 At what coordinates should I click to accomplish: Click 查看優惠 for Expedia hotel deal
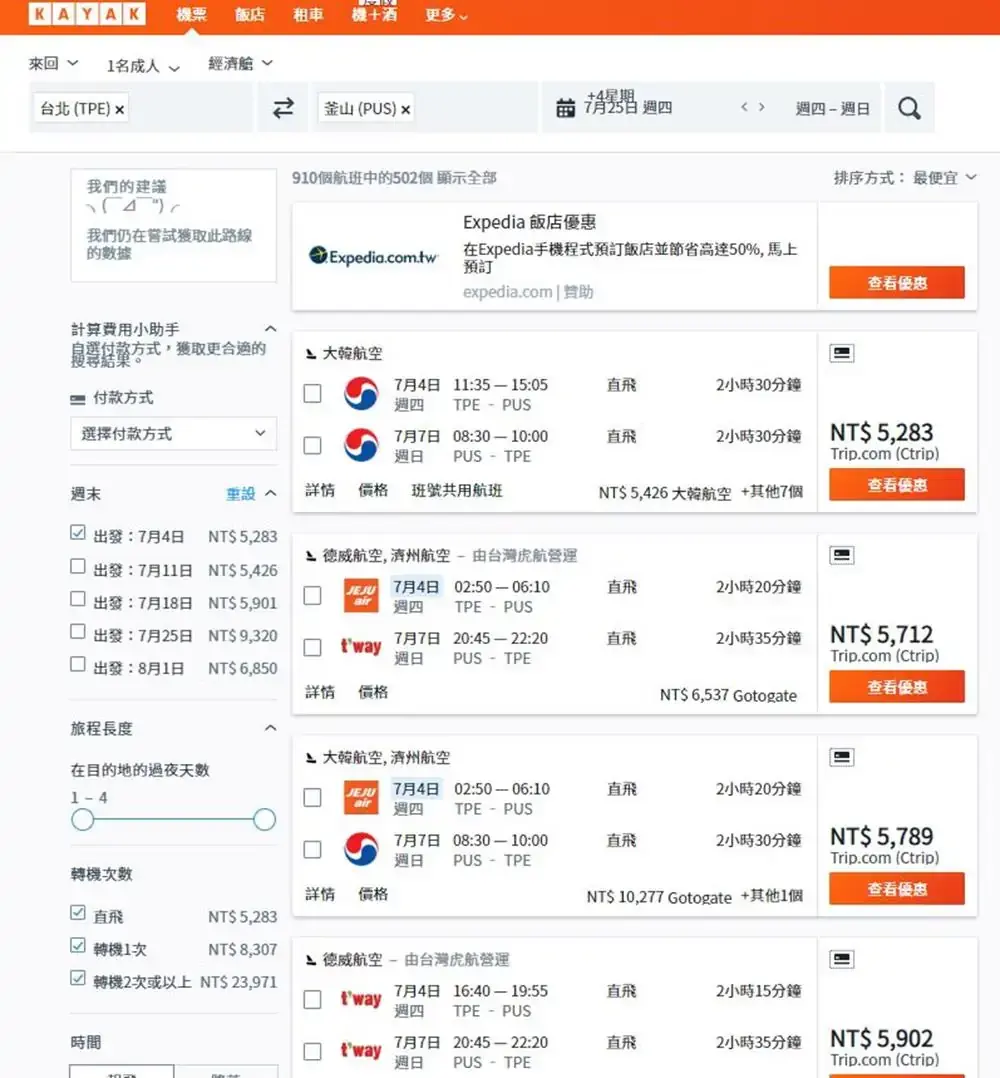coord(897,283)
